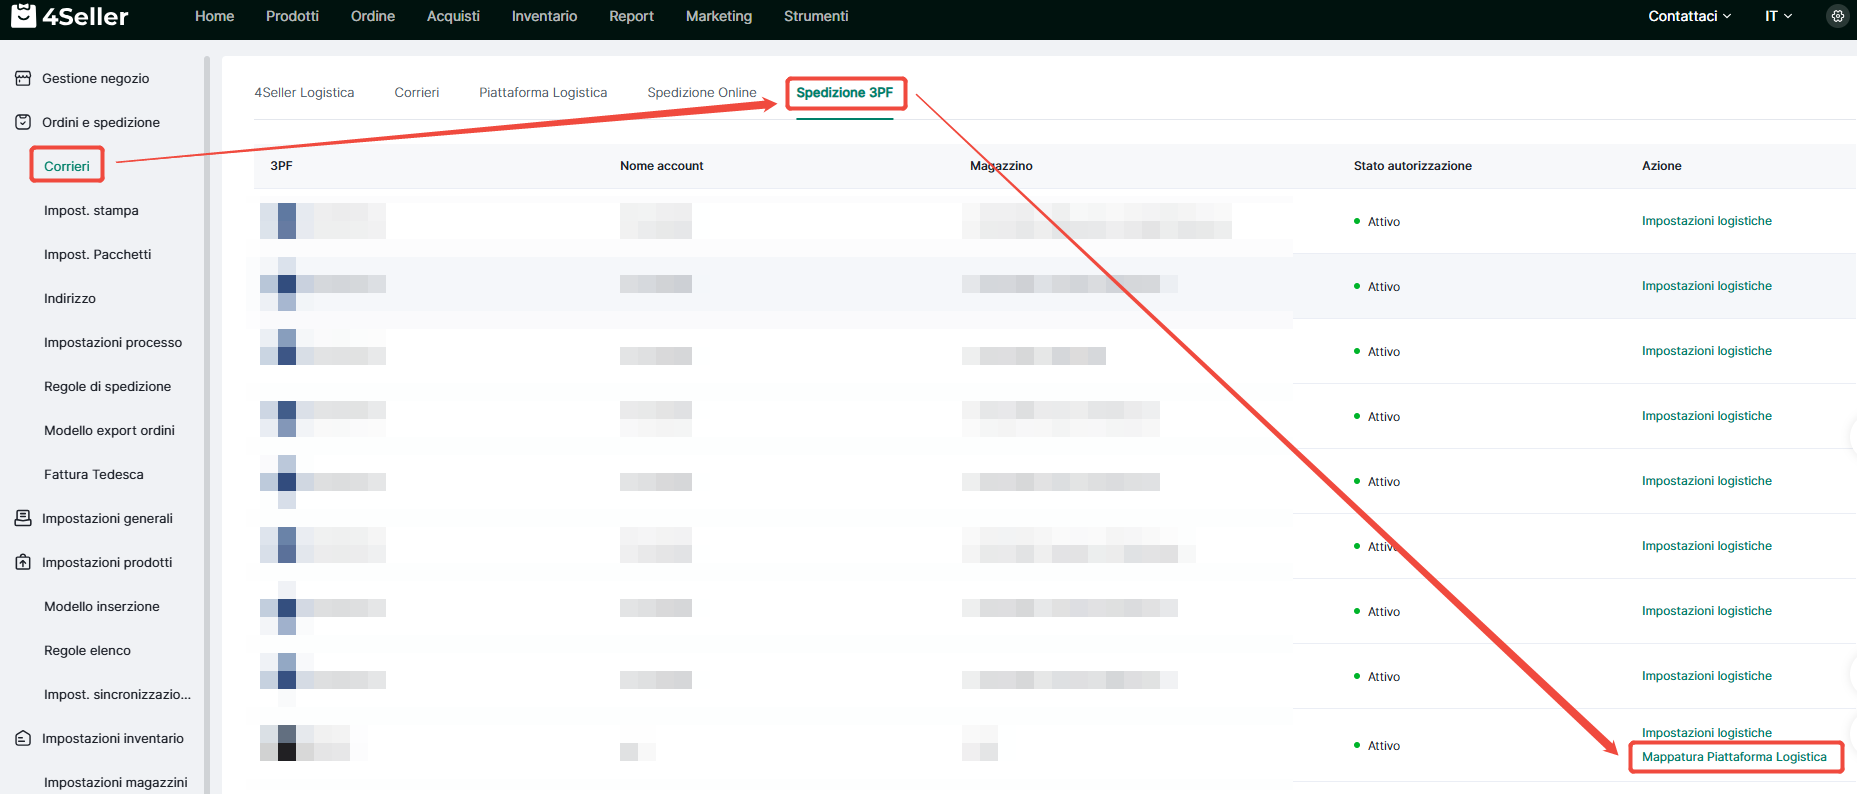Open Impostazioni logistiche in first row
Viewport: 1857px width, 794px height.
point(1706,221)
